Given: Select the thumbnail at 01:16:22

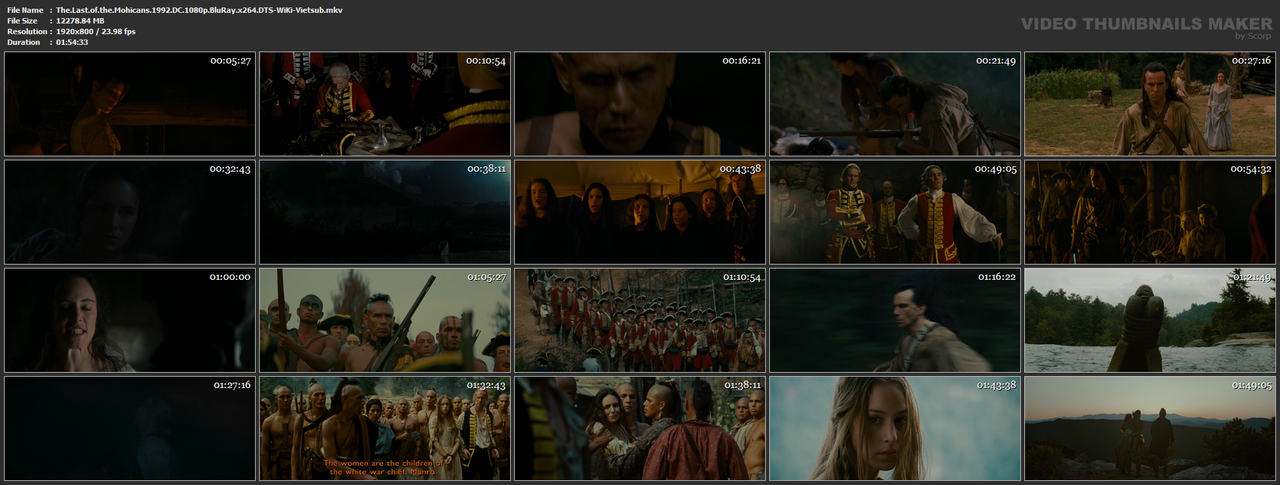Looking at the screenshot, I should pos(895,320).
